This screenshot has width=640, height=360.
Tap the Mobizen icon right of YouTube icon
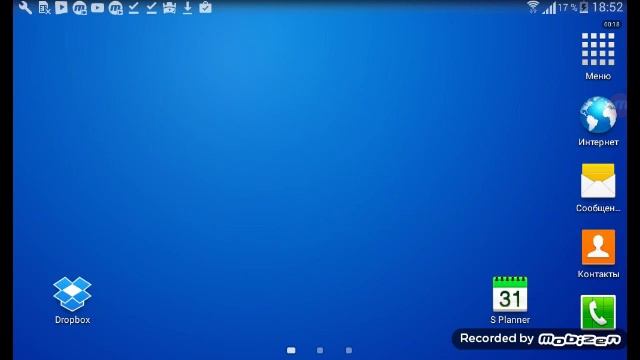tap(116, 8)
